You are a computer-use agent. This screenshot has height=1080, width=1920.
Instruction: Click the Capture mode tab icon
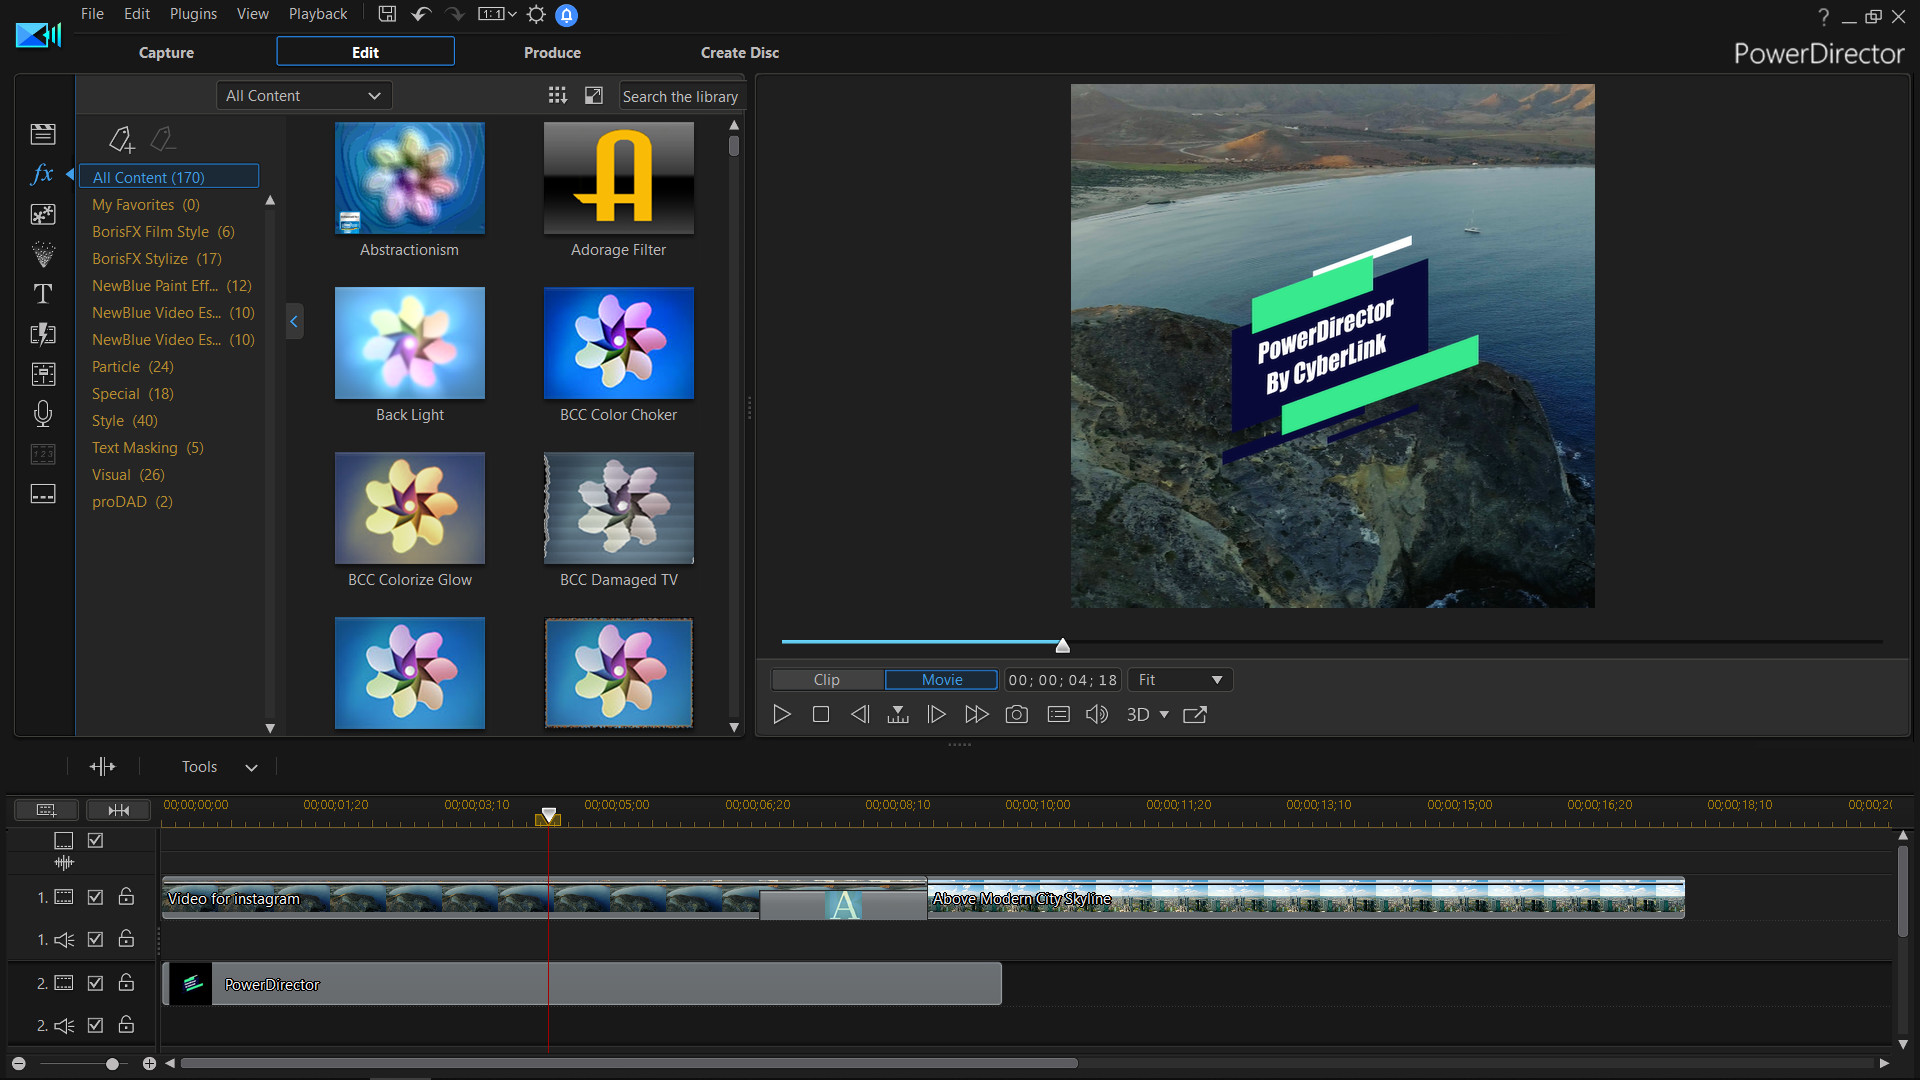(166, 53)
